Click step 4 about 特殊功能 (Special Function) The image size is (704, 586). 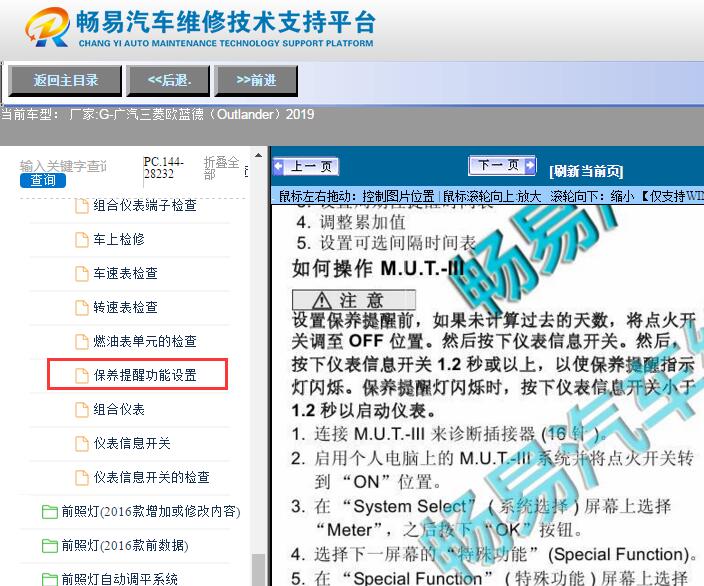(493, 554)
